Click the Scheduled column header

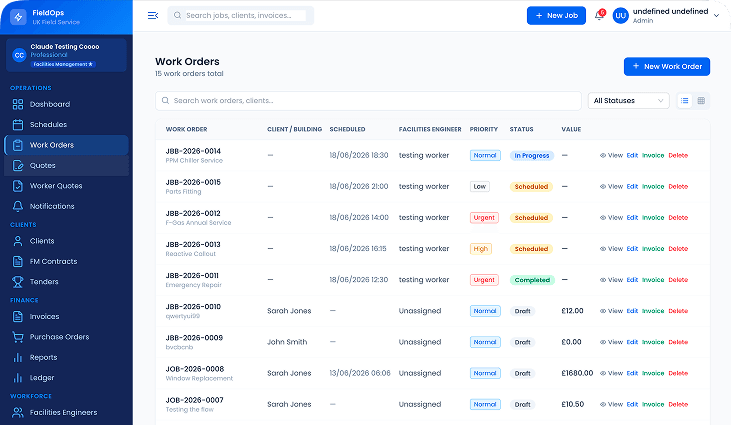[347, 129]
